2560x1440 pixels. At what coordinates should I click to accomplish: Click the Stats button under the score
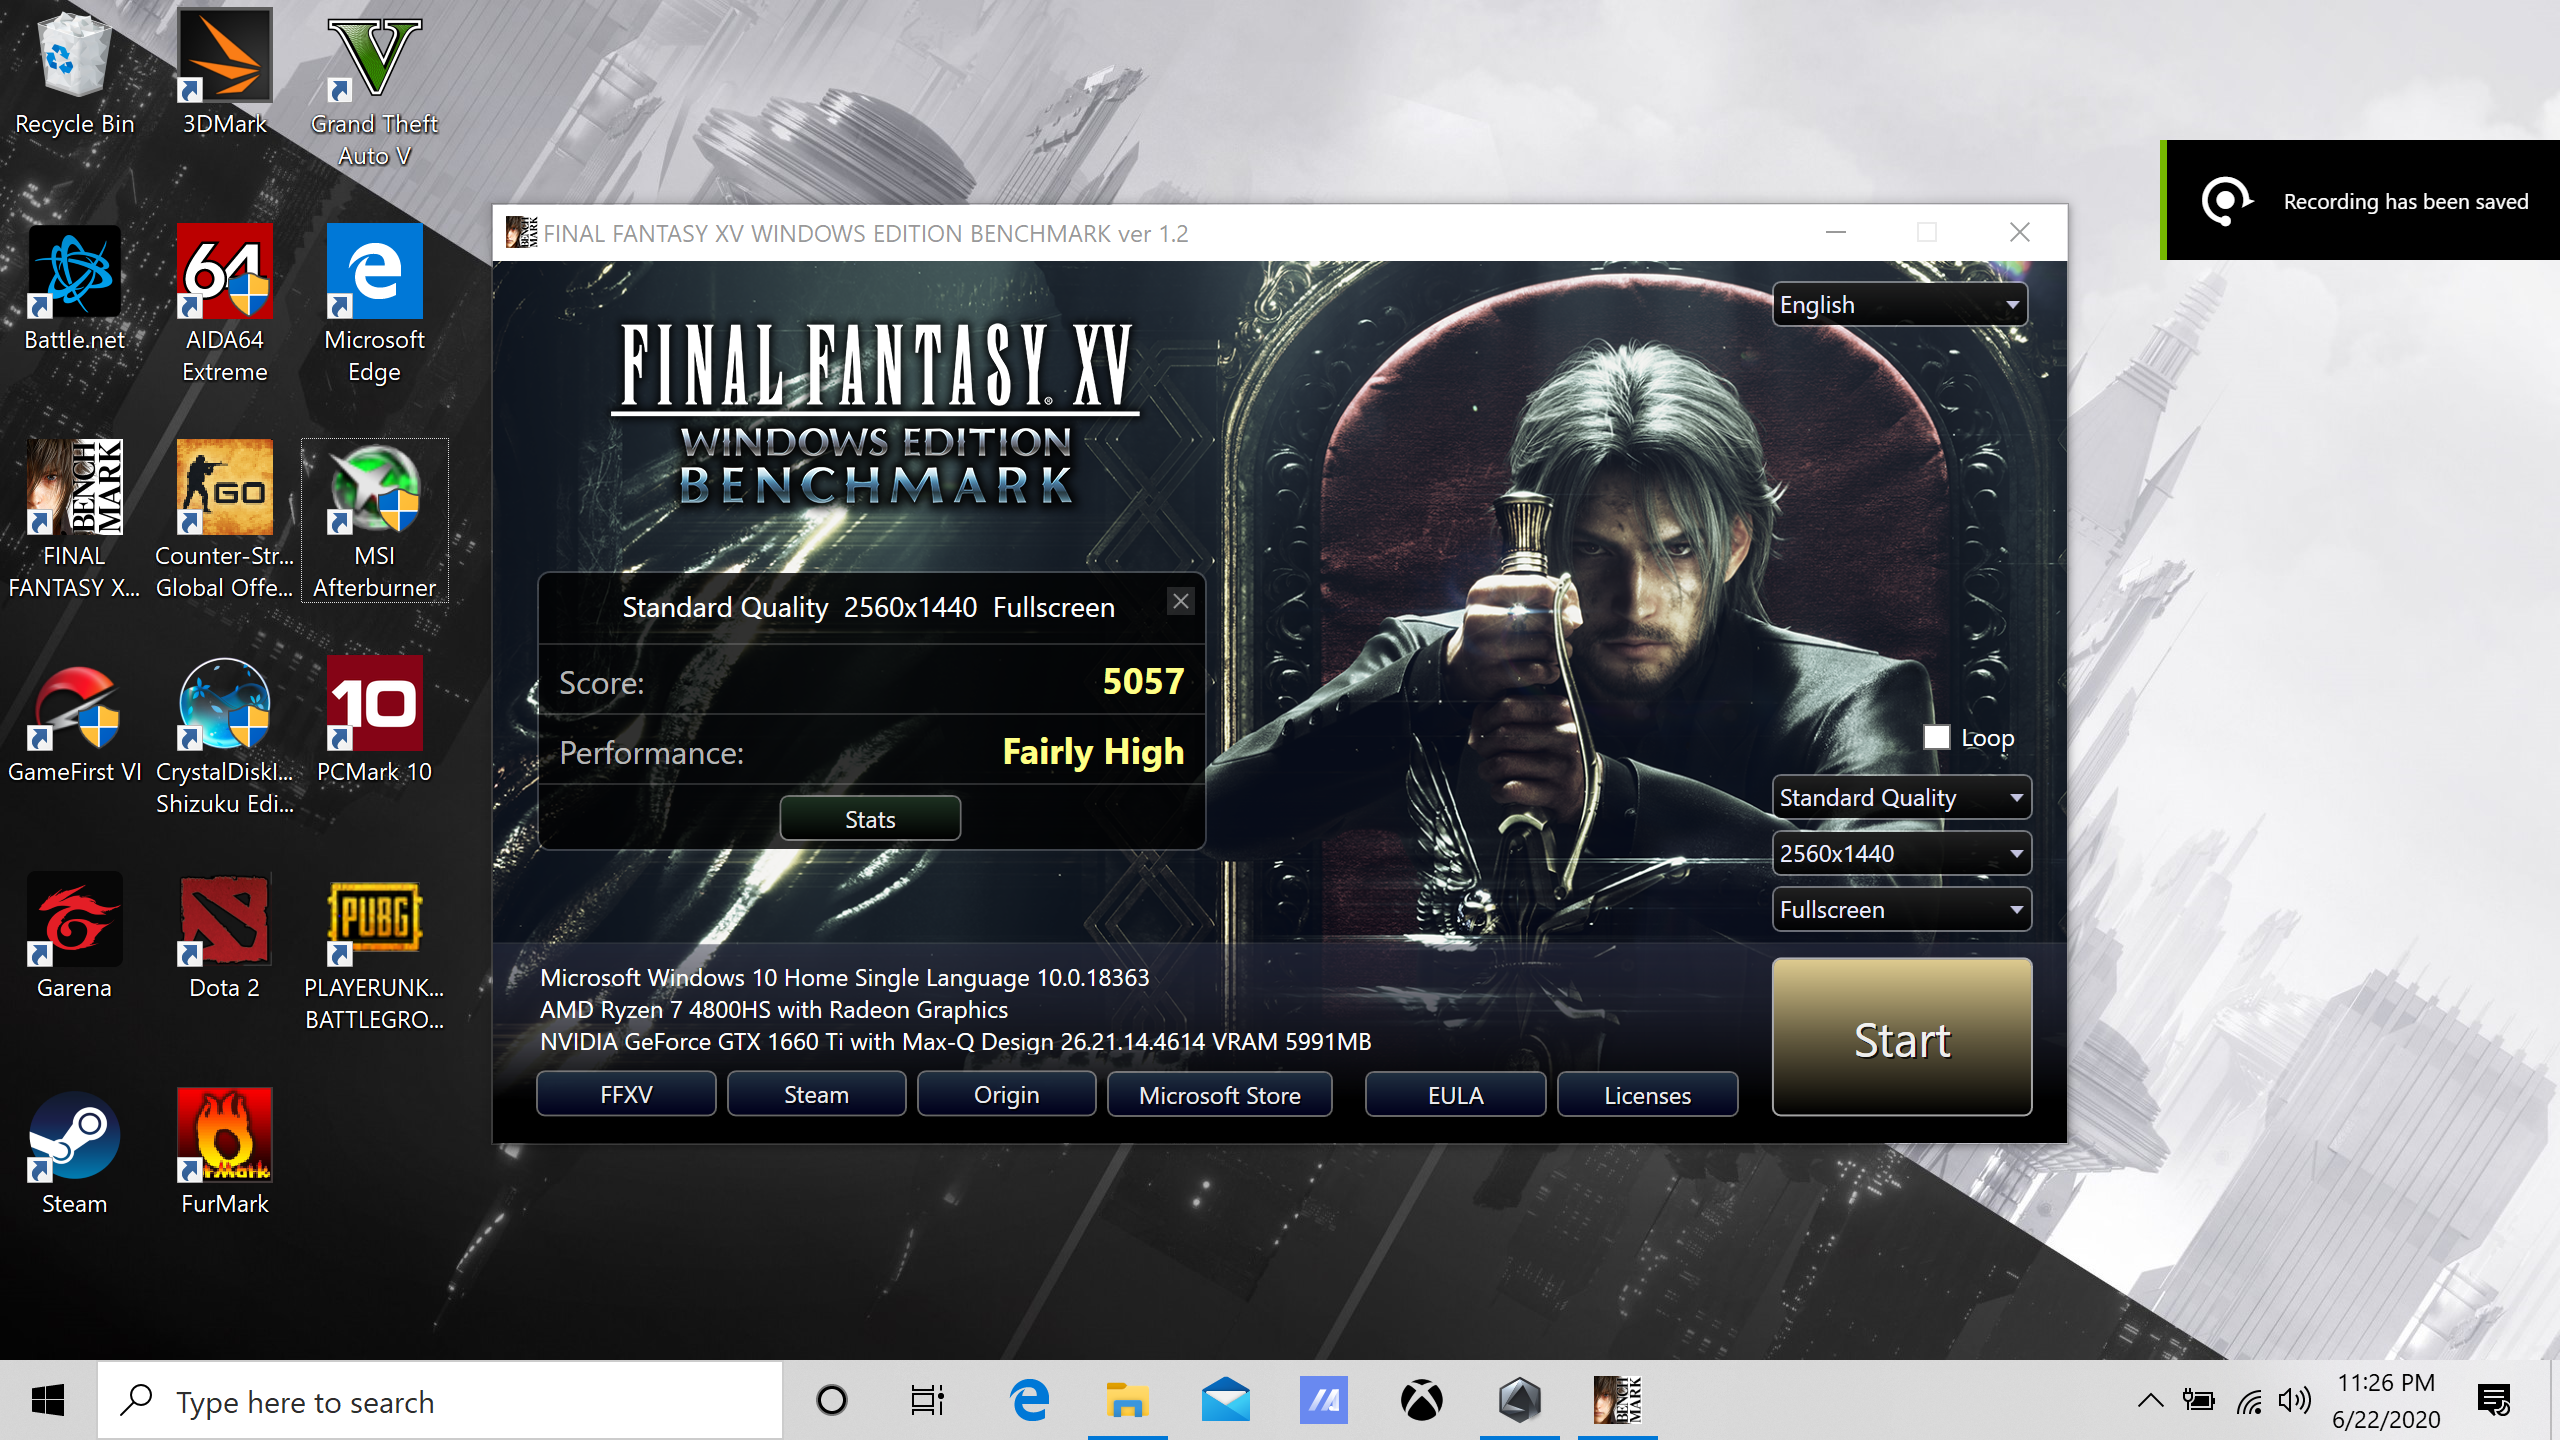click(870, 819)
